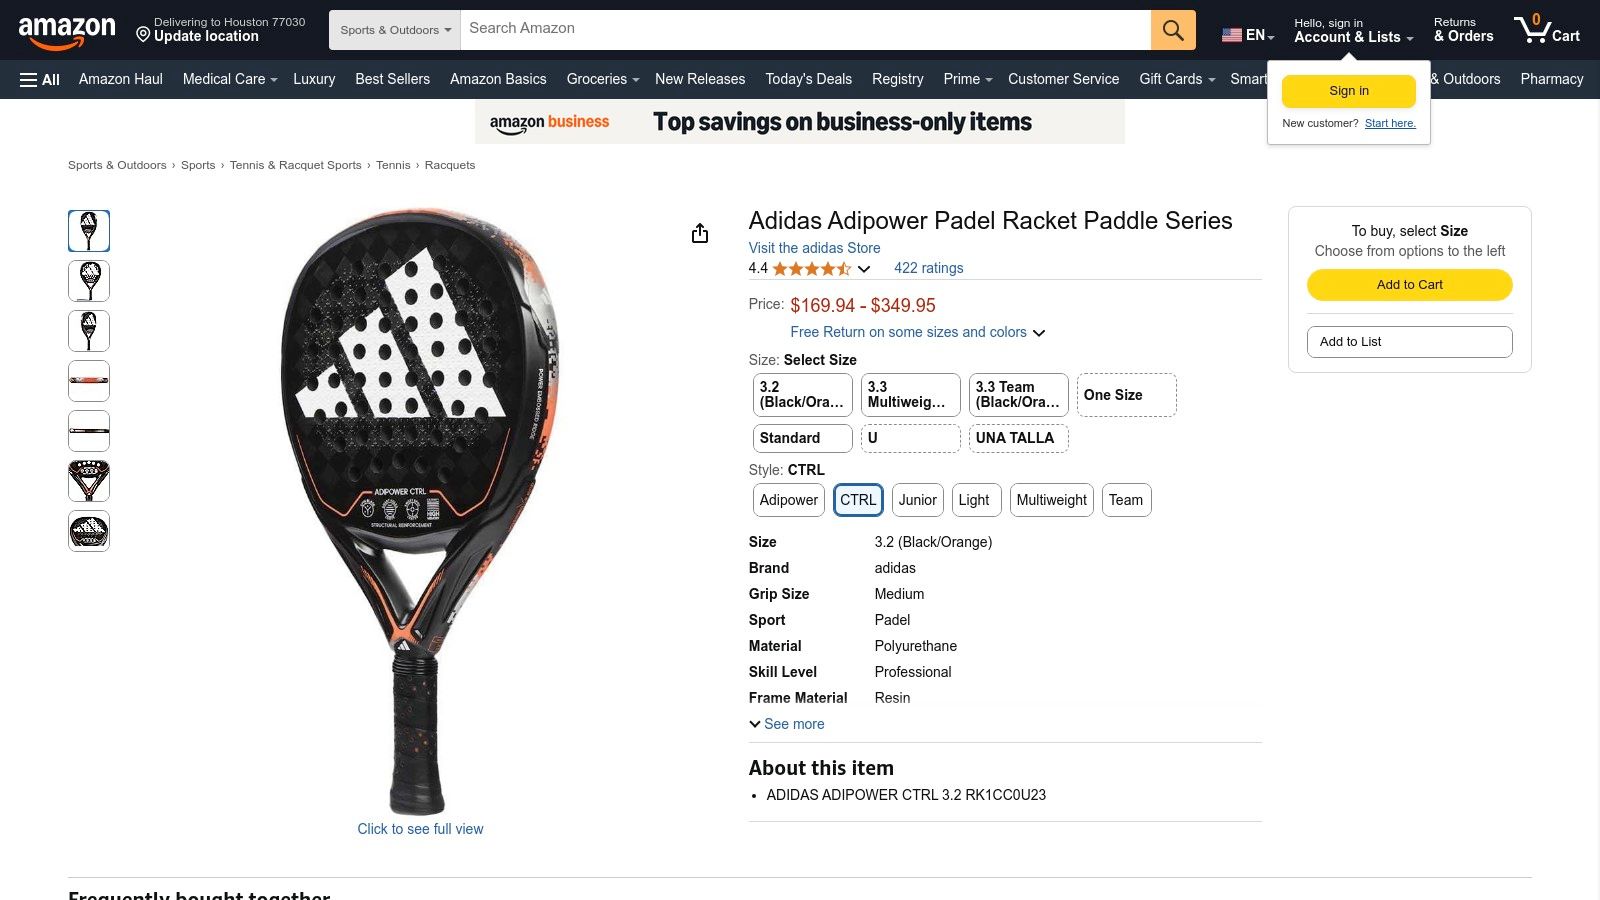1600x900 pixels.
Task: Click the share icon beside product image
Action: coord(700,233)
